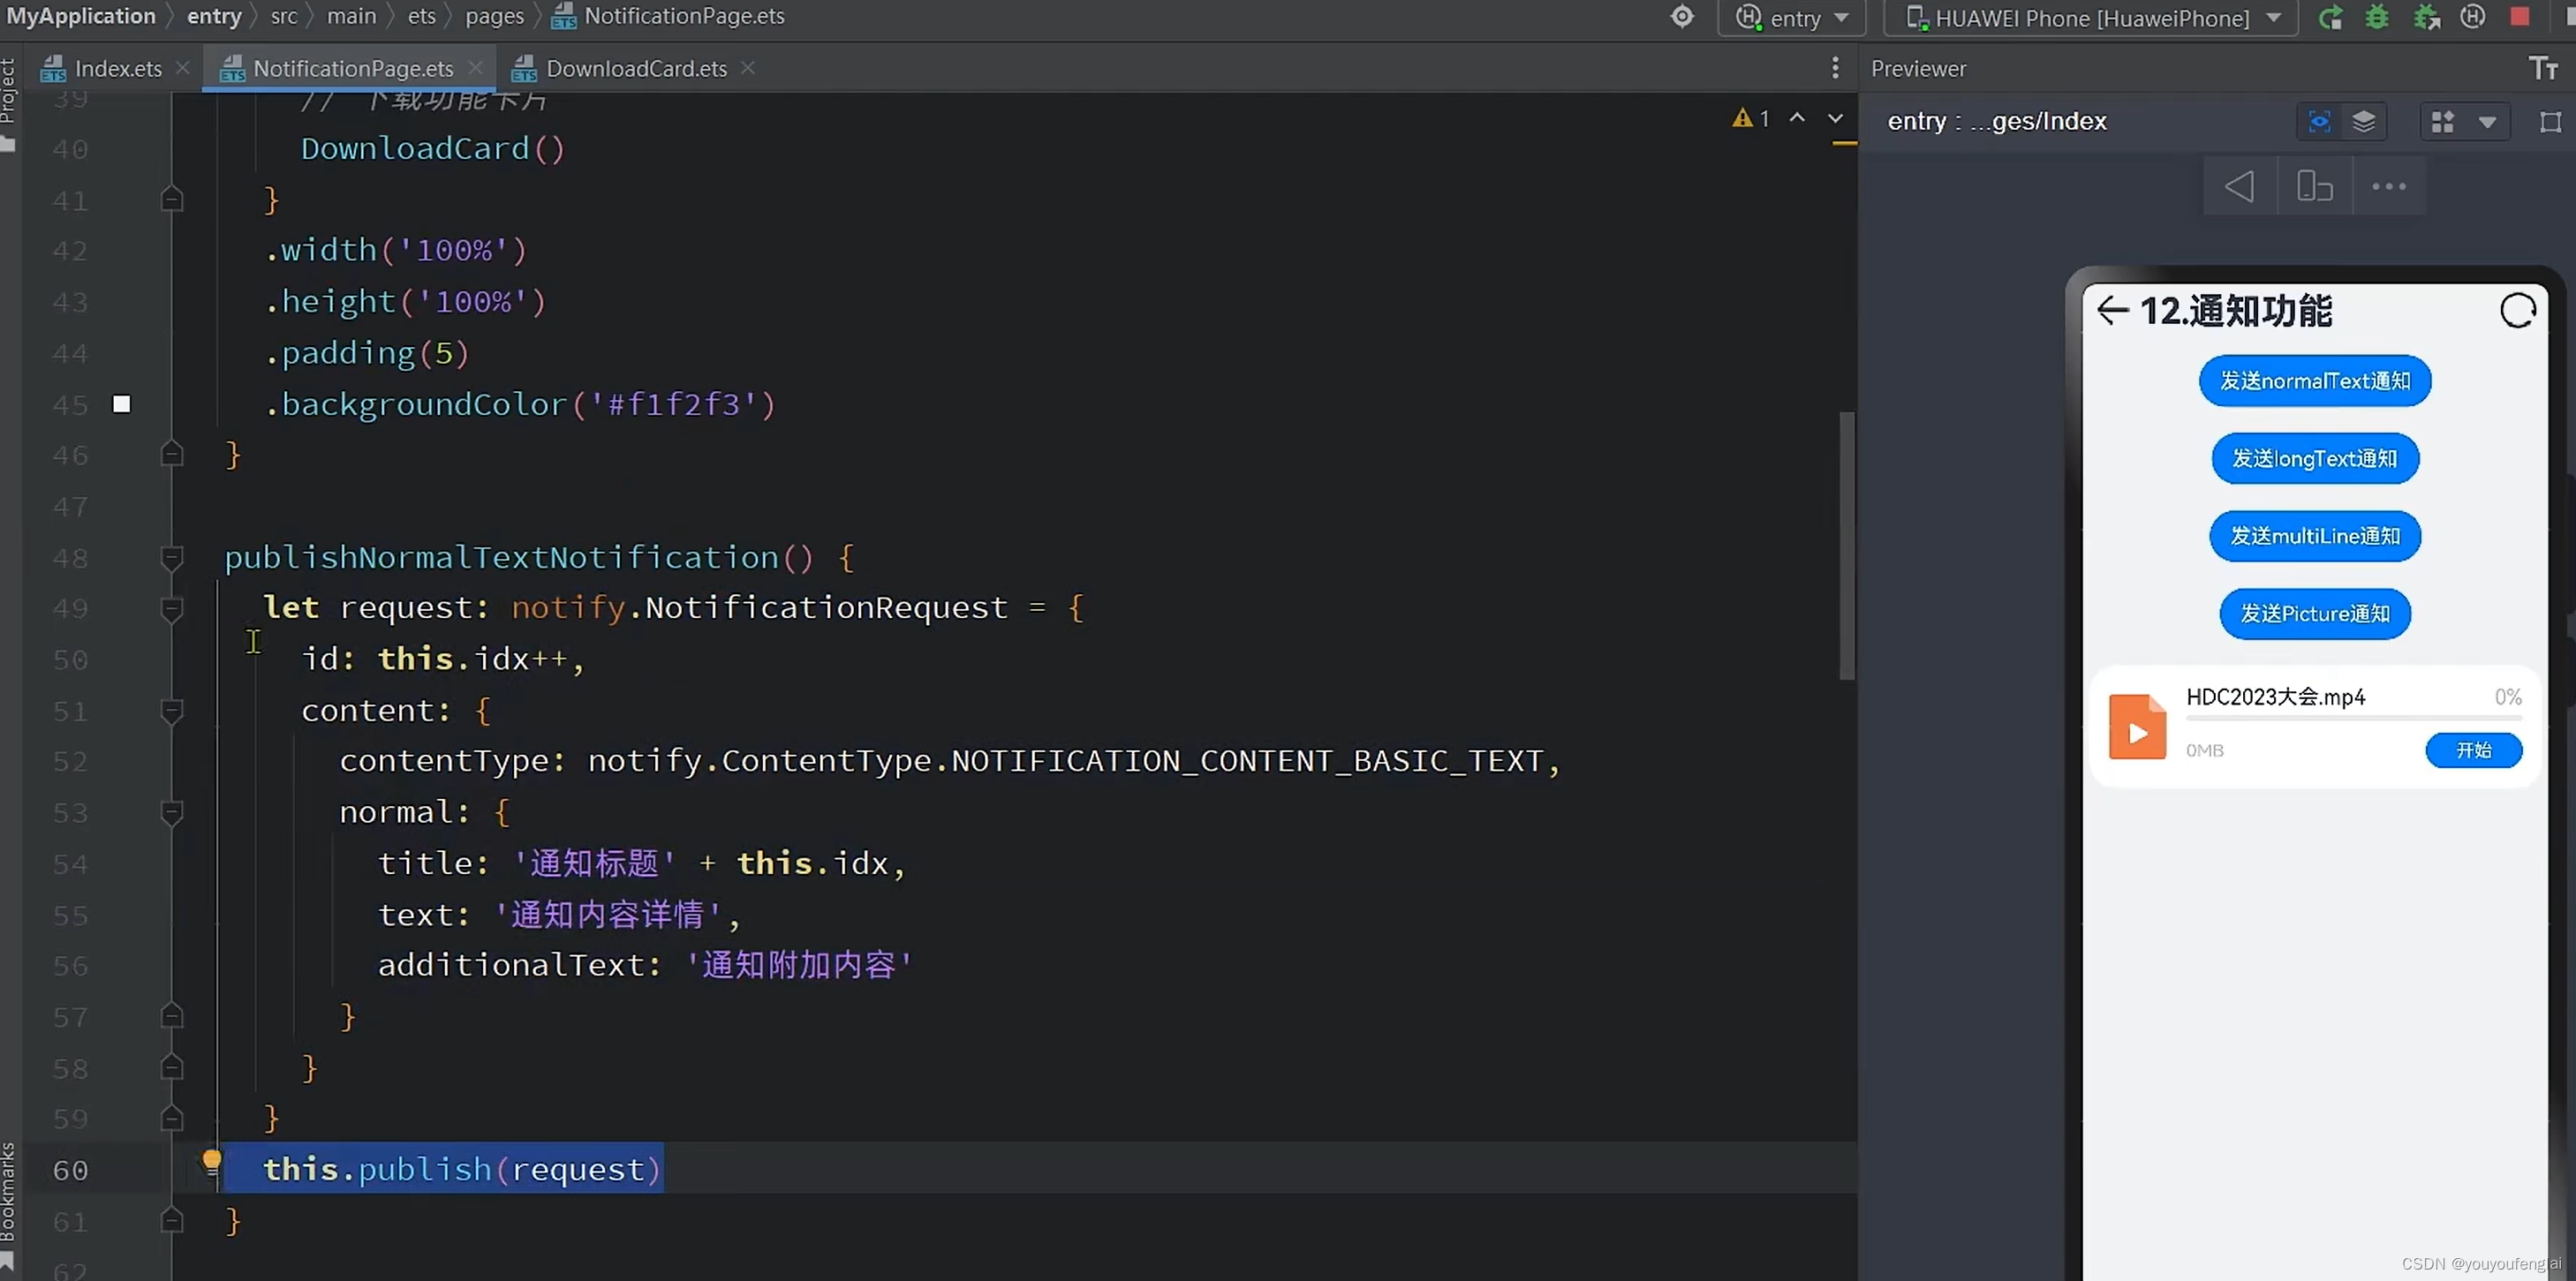The image size is (2576, 1281).
Task: Open the overflow menu icon in Previewer
Action: click(2389, 185)
